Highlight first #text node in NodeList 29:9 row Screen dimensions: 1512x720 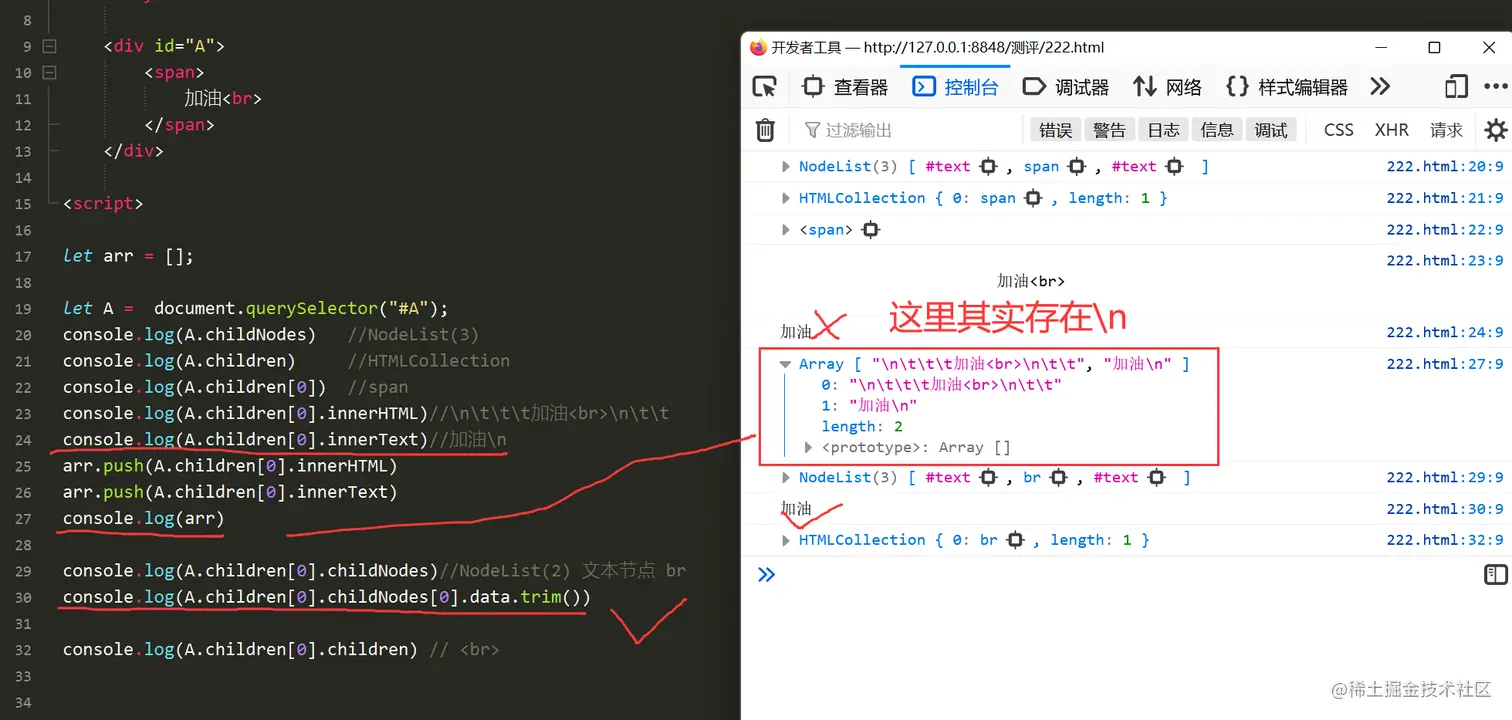coord(988,478)
